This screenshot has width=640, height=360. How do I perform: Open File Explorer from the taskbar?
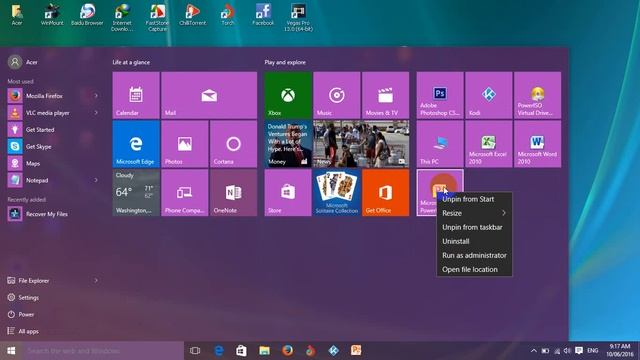click(264, 351)
